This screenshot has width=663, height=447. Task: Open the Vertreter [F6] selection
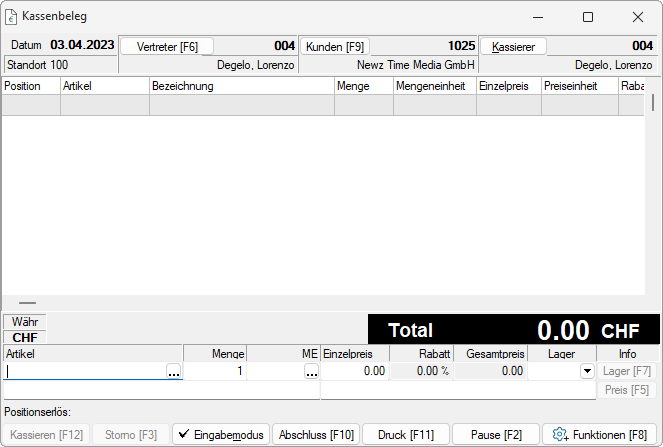tap(167, 47)
